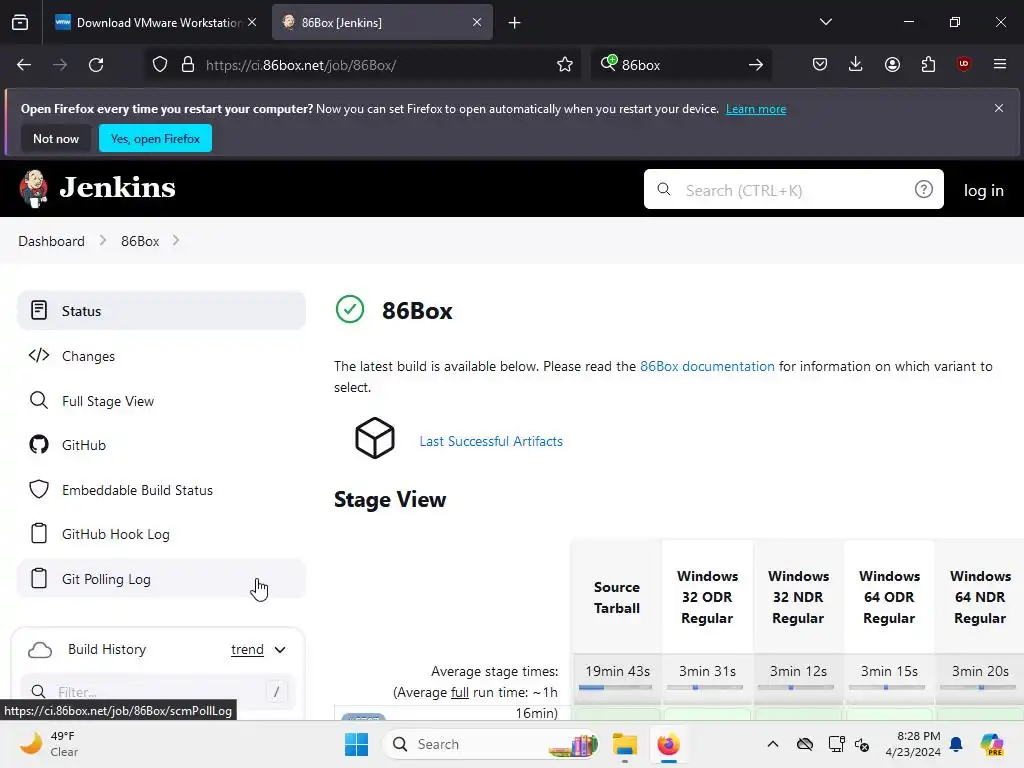Viewport: 1024px width, 768px height.
Task: Click the package box artifacts icon
Action: coord(375,438)
